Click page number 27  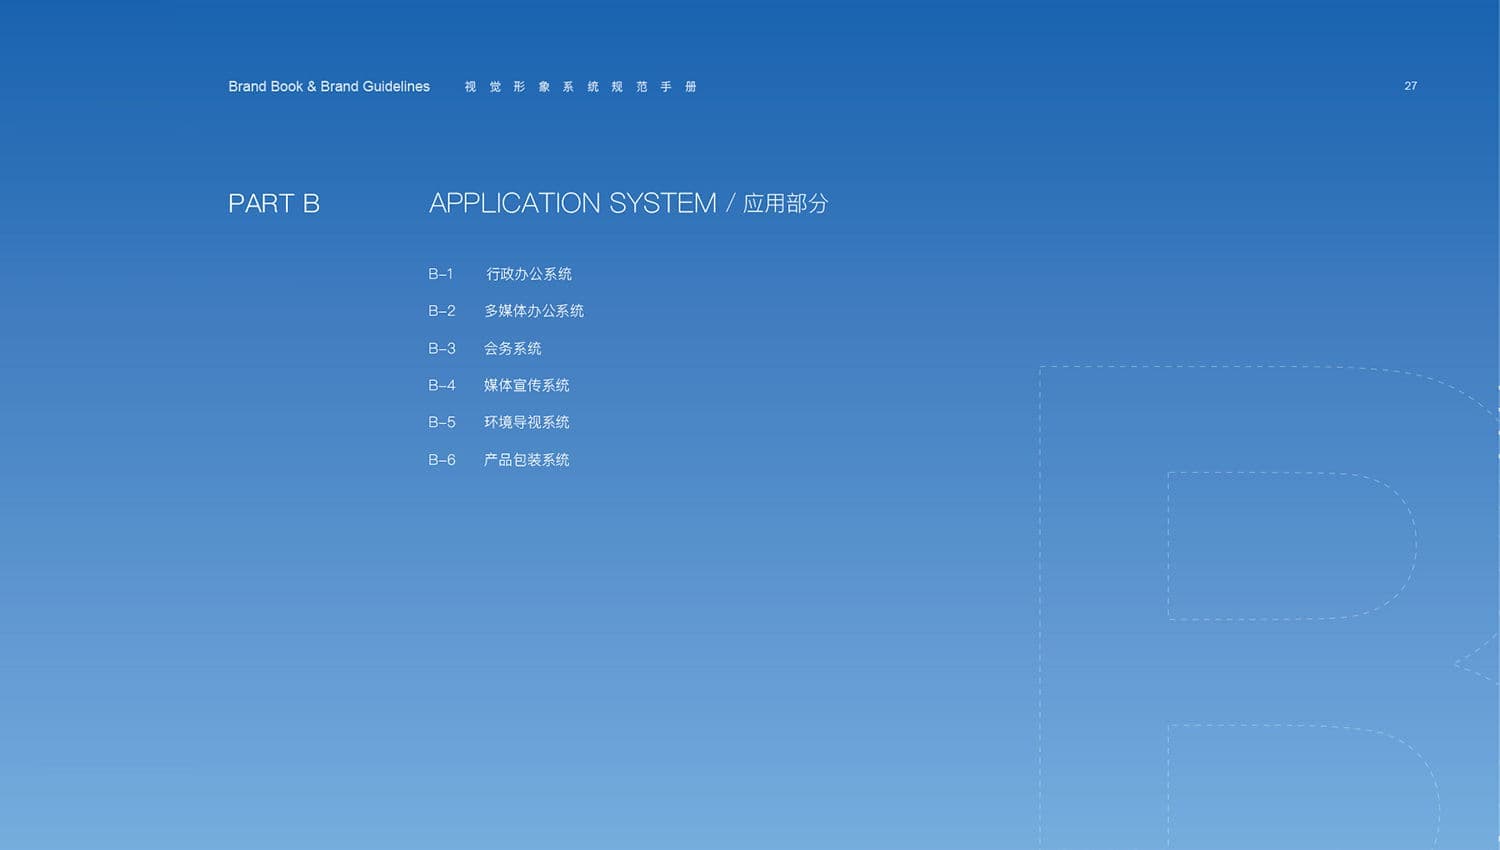coord(1410,86)
